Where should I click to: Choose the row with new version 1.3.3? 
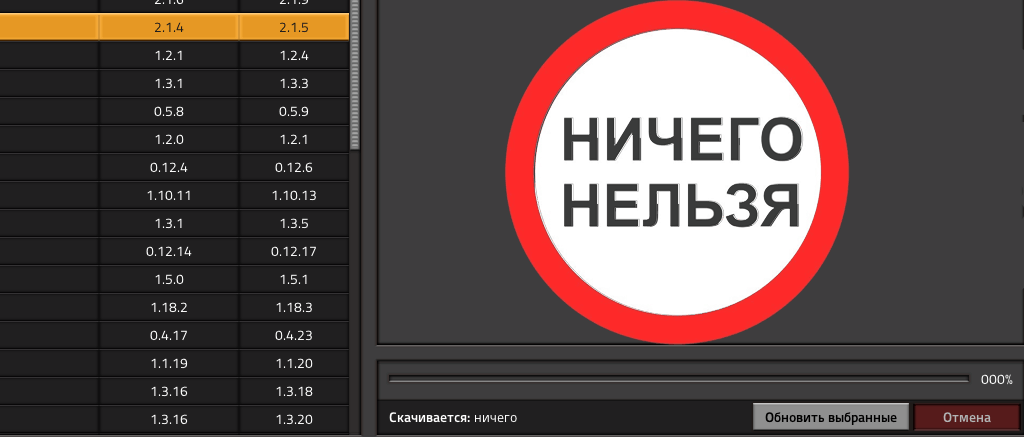tap(293, 83)
